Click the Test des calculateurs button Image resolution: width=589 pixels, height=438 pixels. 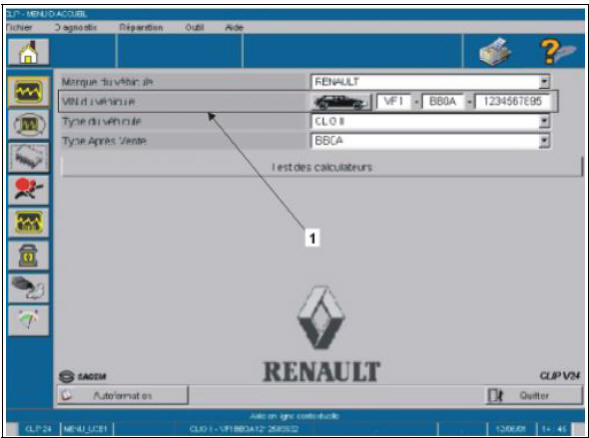pos(322,167)
